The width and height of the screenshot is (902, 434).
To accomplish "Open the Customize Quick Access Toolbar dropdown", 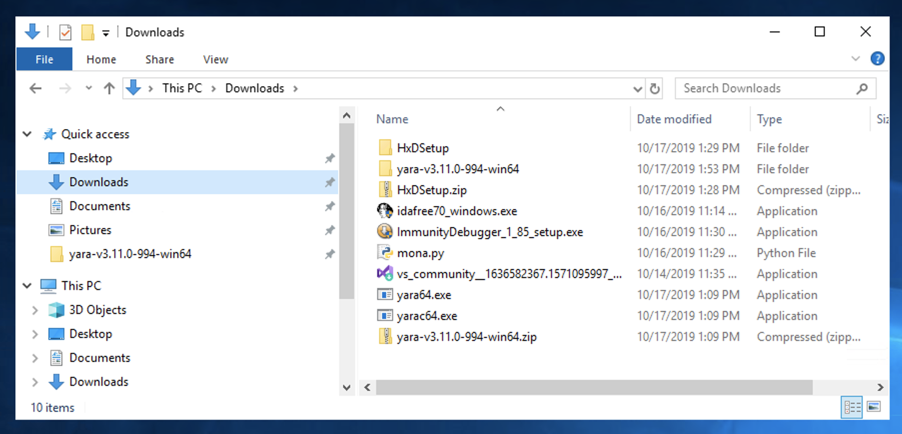I will click(105, 33).
